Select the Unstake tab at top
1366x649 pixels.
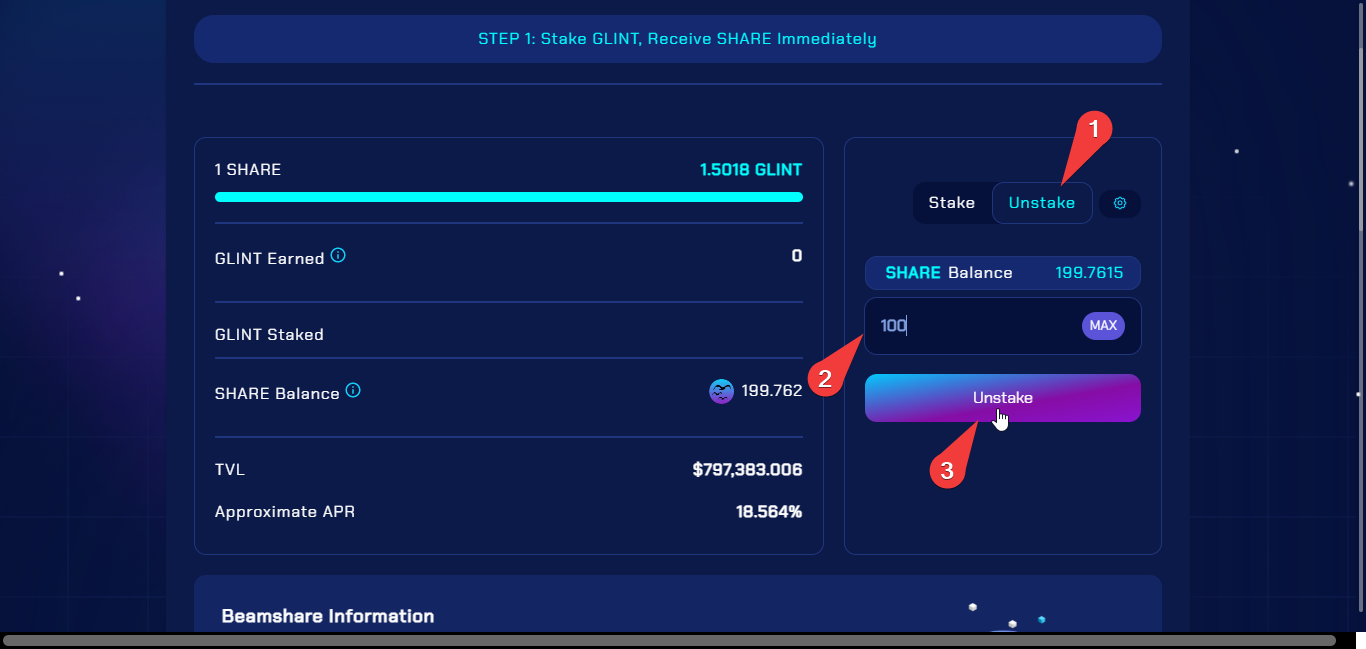point(1041,203)
